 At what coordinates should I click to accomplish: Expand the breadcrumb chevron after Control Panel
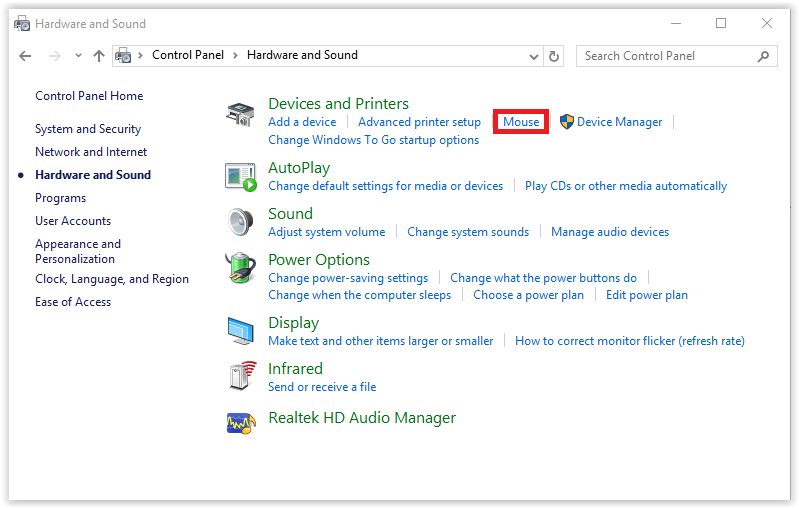235,56
